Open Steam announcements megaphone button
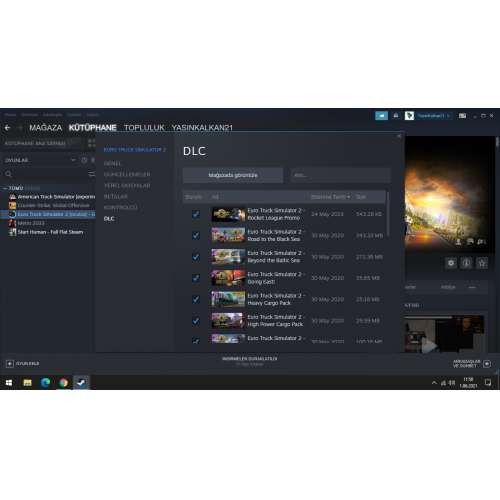500x500 pixels. pos(381,116)
